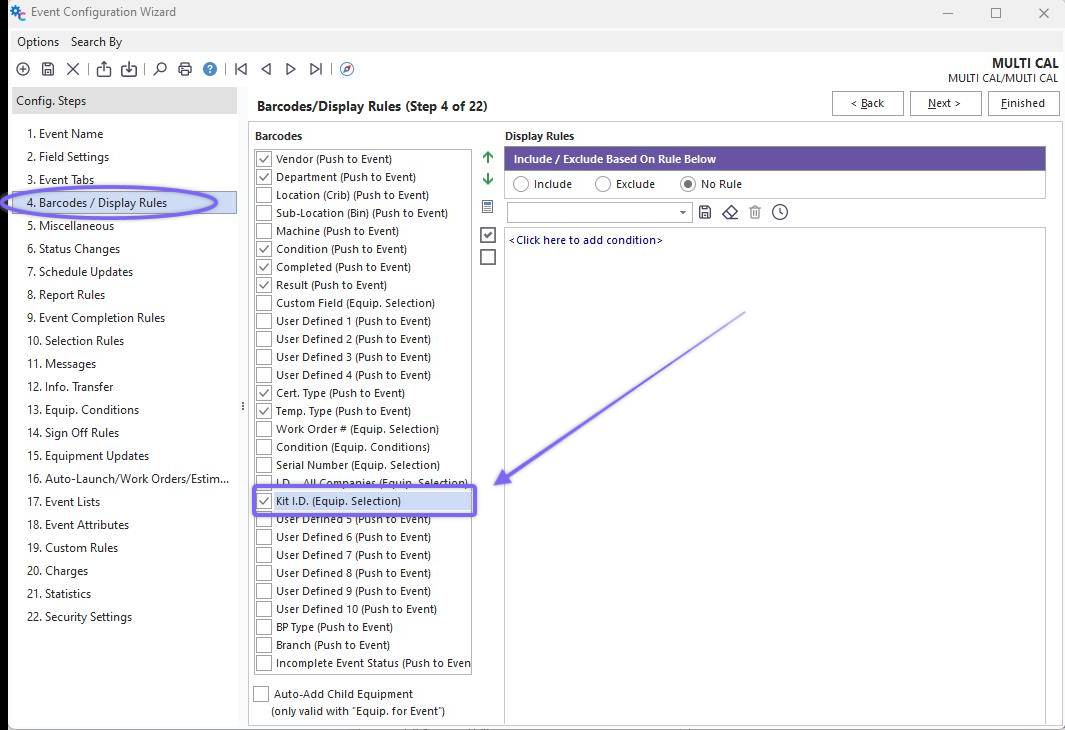Viewport: 1065px width, 730px height.
Task: Jump to the first record using toolbar arrow
Action: [241, 69]
